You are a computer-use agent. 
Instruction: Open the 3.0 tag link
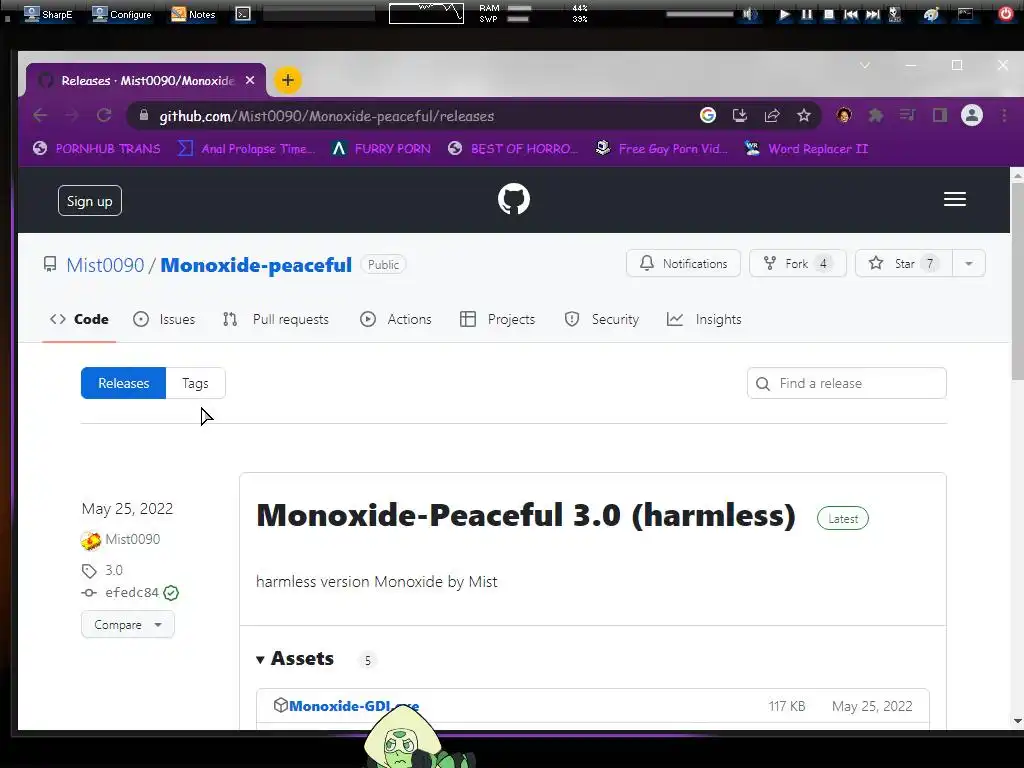114,570
